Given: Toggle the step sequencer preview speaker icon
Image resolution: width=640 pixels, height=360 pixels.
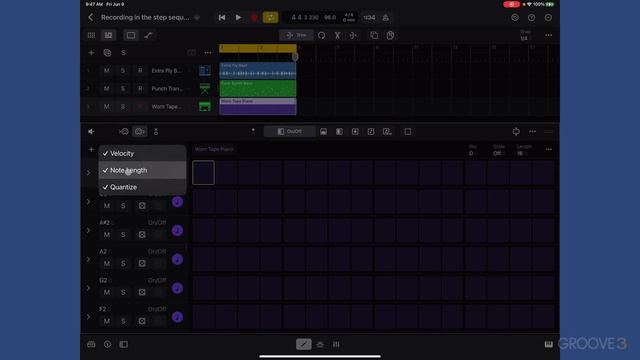Looking at the screenshot, I should point(91,131).
